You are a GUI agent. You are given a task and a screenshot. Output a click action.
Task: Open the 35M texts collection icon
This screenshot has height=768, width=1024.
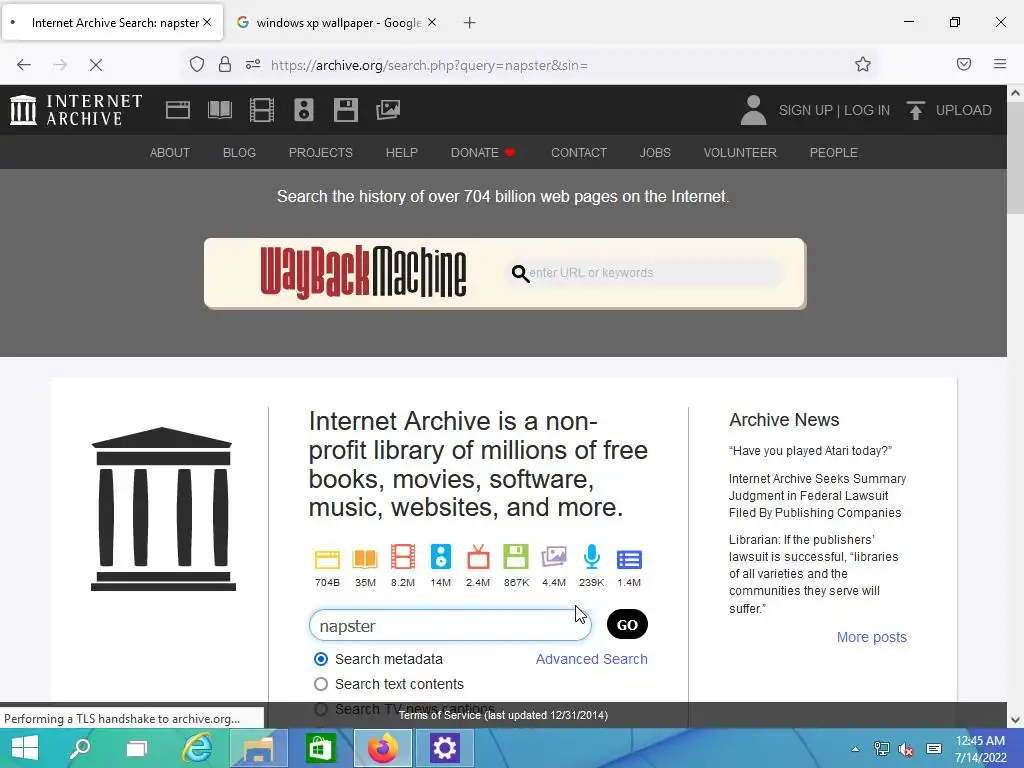[365, 558]
